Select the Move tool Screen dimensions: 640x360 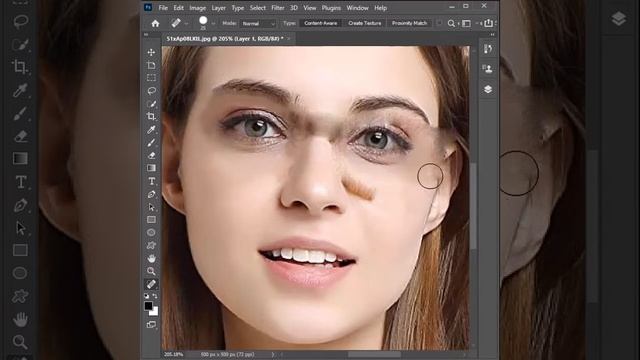[x=151, y=52]
